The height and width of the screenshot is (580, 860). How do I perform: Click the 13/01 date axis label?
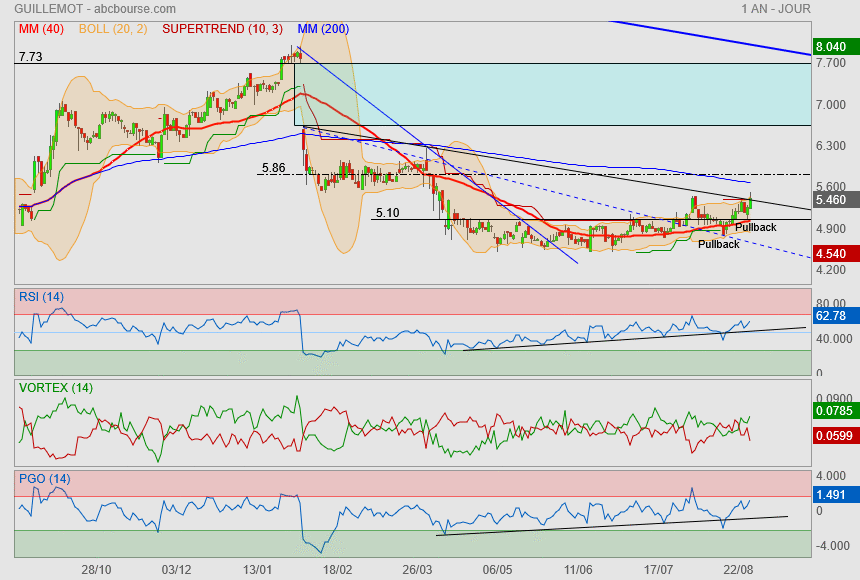pyautogui.click(x=258, y=569)
